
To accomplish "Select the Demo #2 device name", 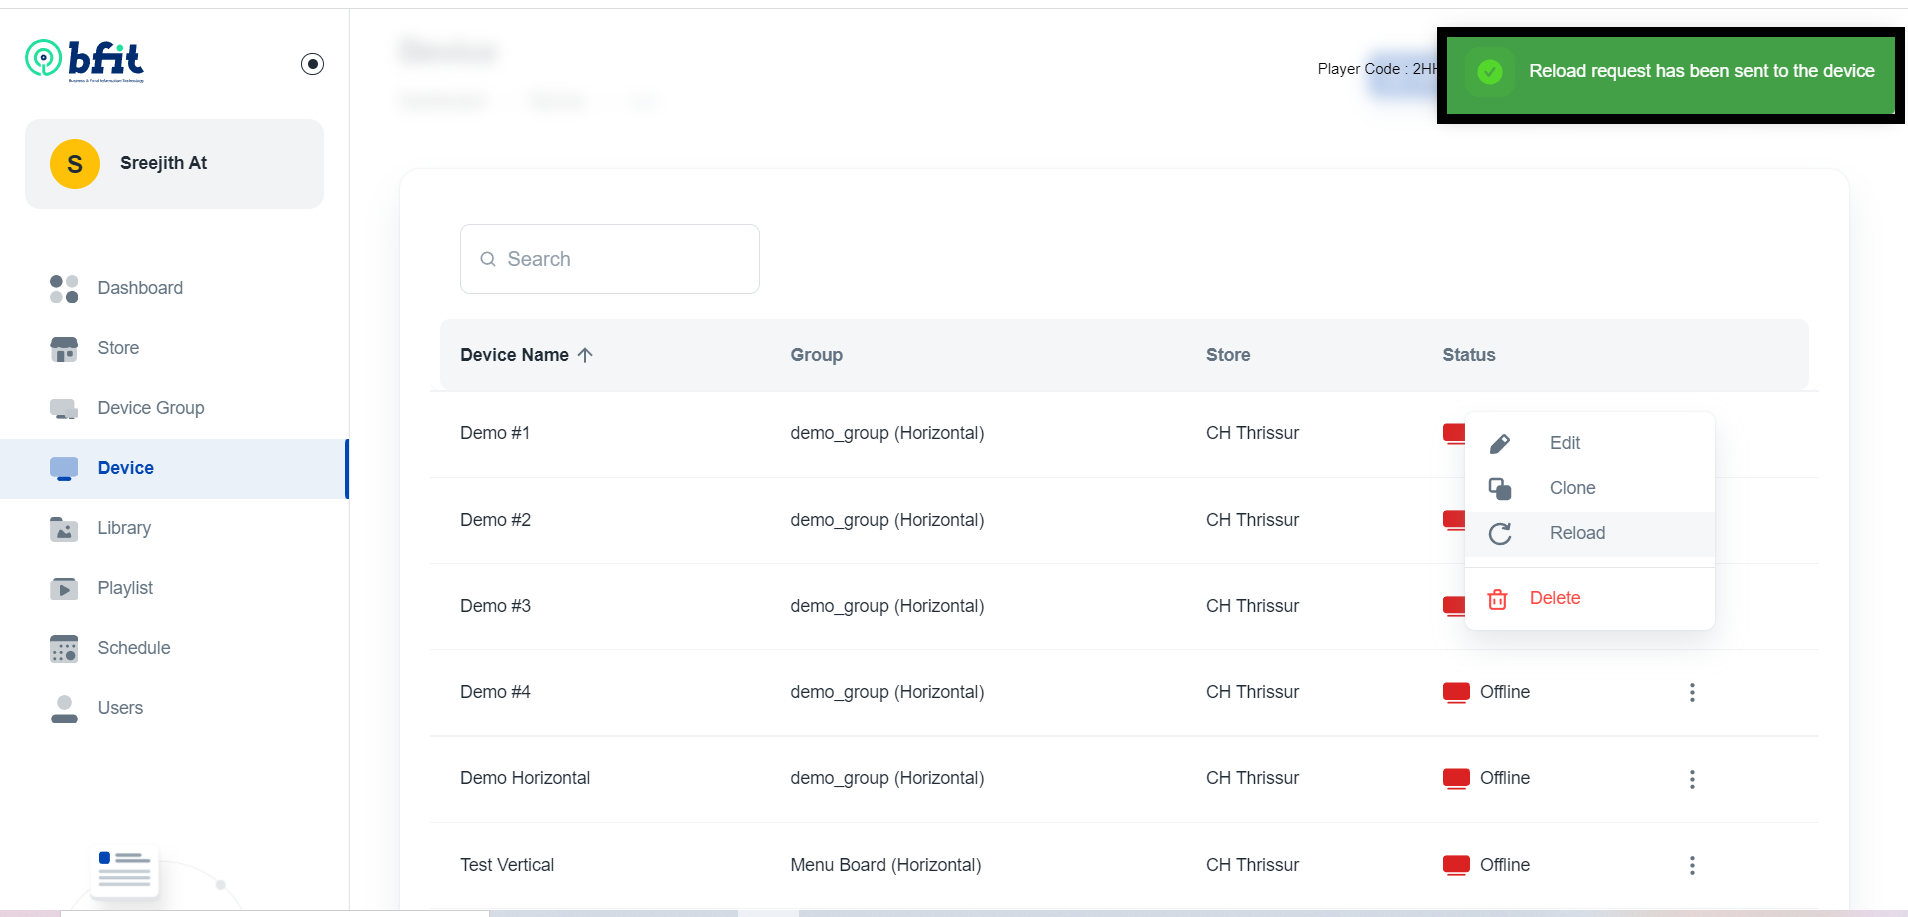I will [x=495, y=520].
